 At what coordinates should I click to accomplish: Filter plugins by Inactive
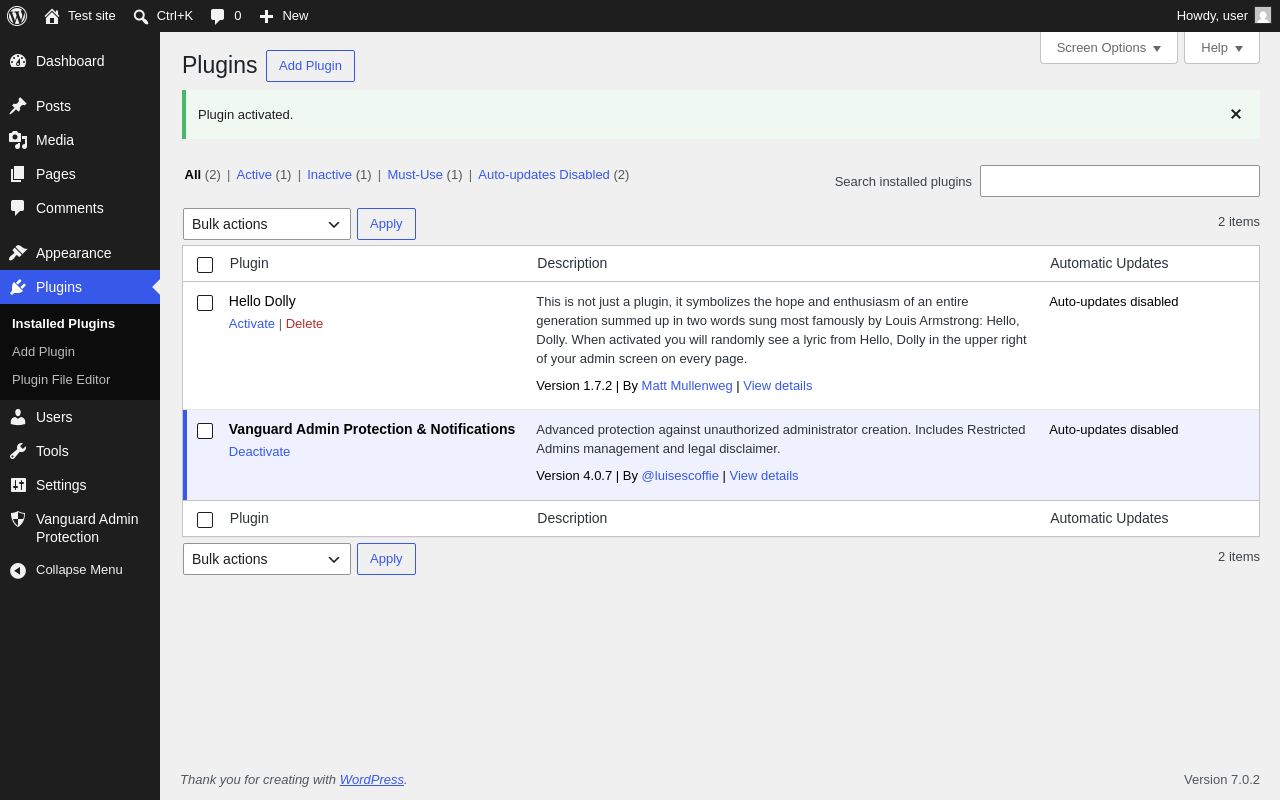coord(329,175)
